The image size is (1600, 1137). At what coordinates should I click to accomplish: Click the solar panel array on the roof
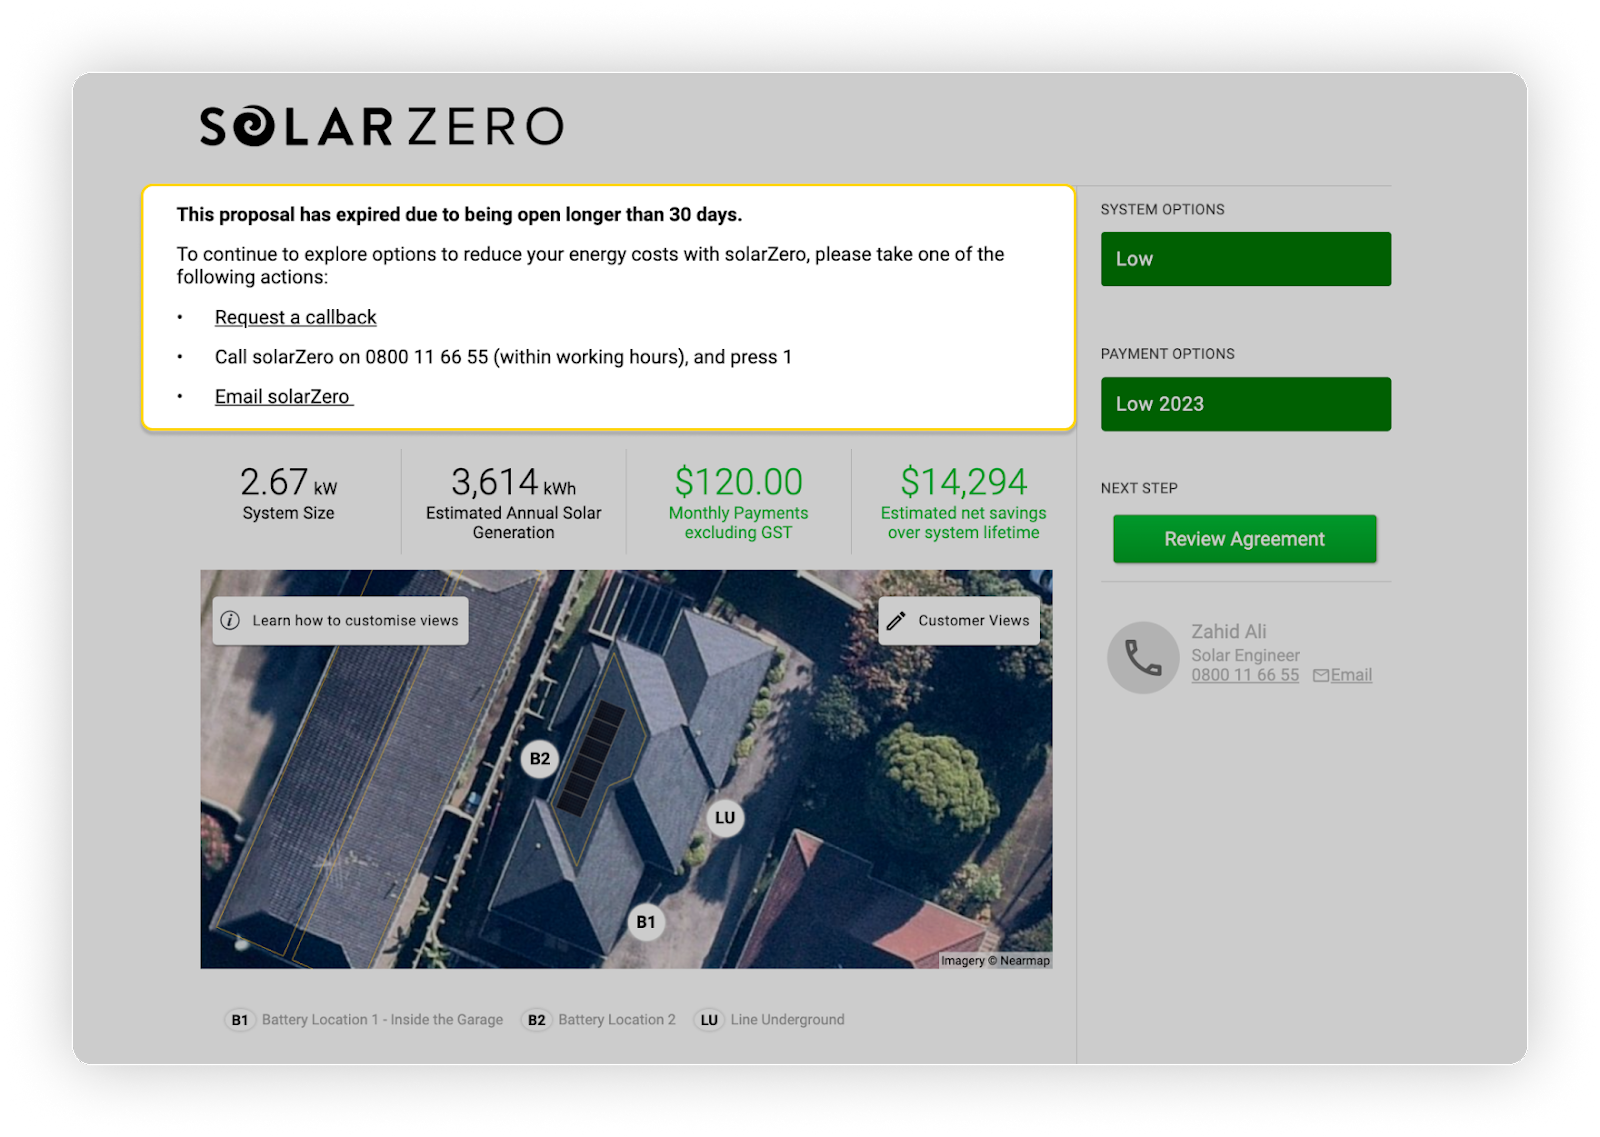coord(592,757)
